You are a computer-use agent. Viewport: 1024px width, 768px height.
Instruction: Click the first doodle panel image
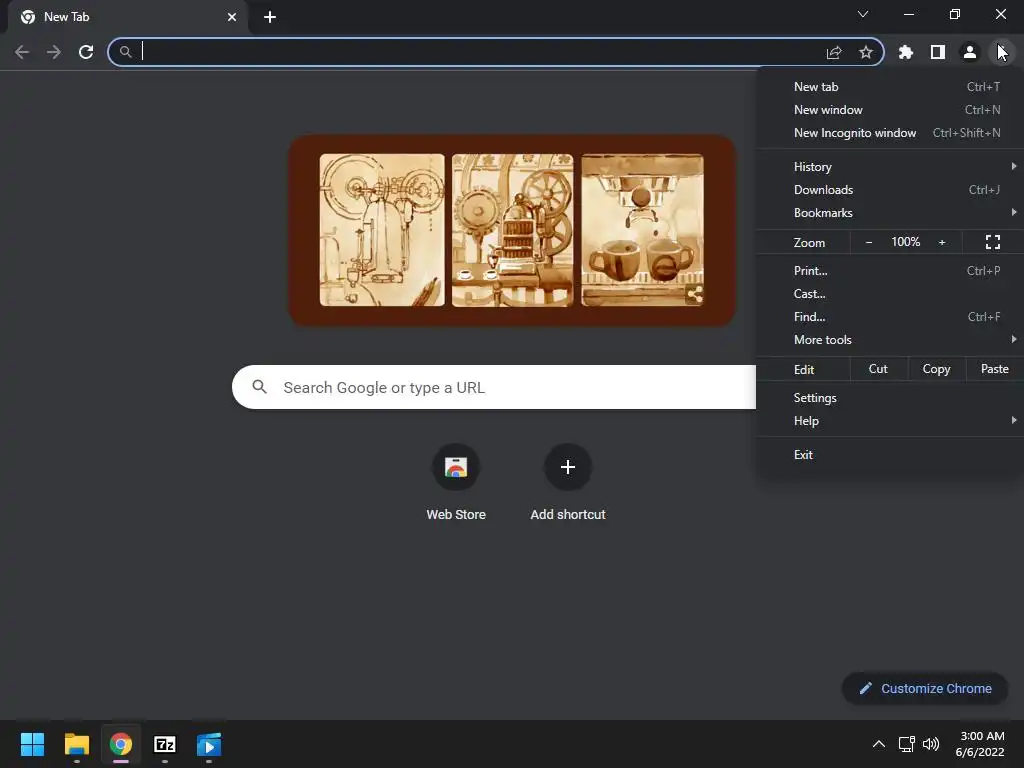click(x=382, y=230)
